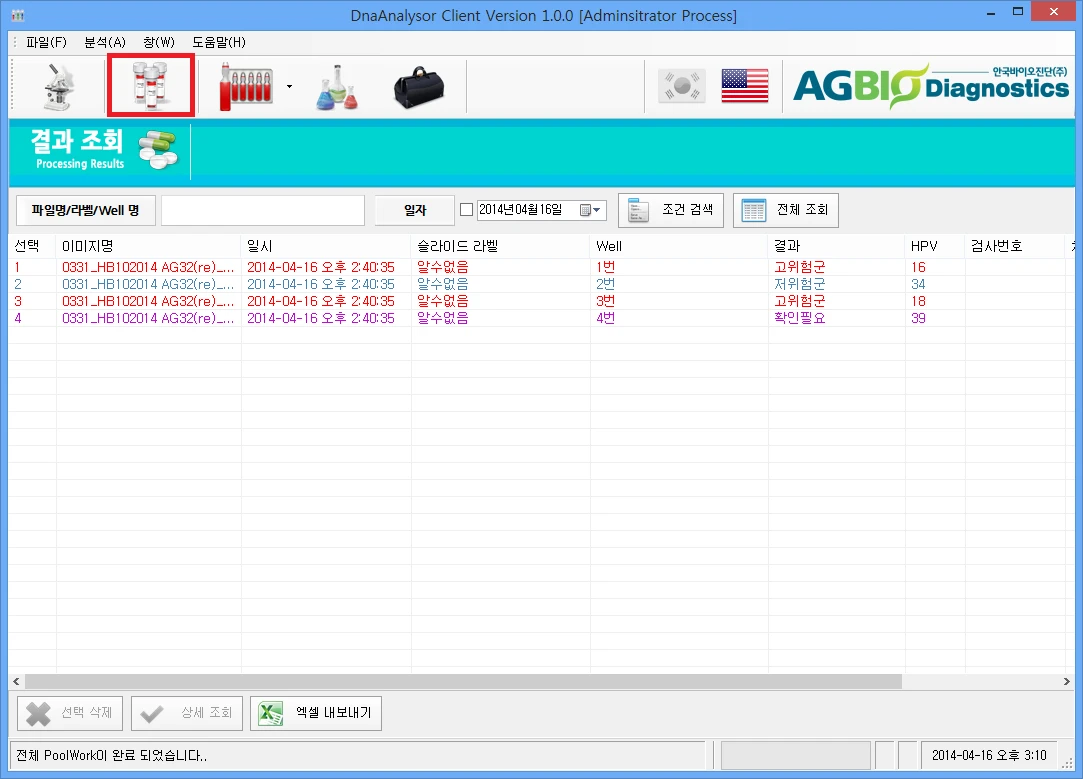This screenshot has height=779, width=1083.
Task: Open the 파일(F) menu
Action: [46, 42]
